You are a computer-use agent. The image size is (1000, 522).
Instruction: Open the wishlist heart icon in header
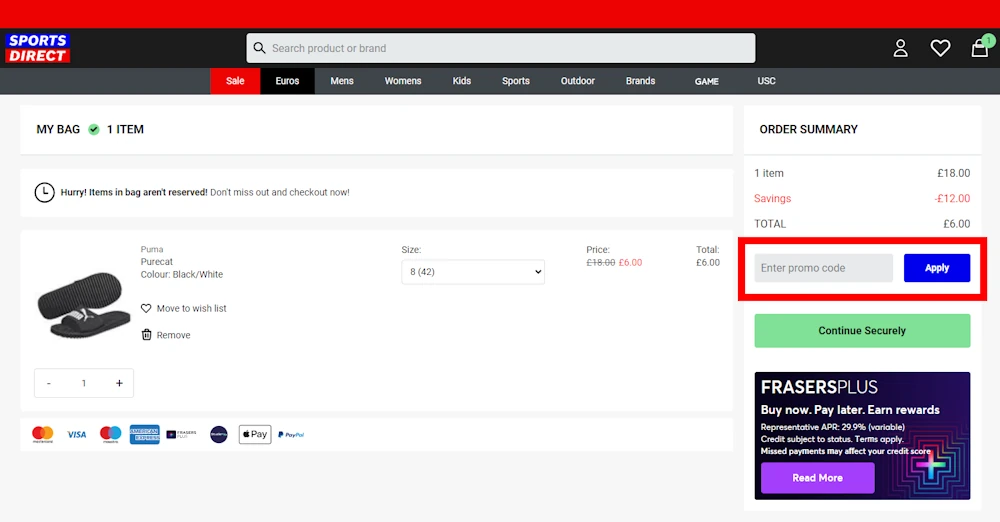[940, 48]
